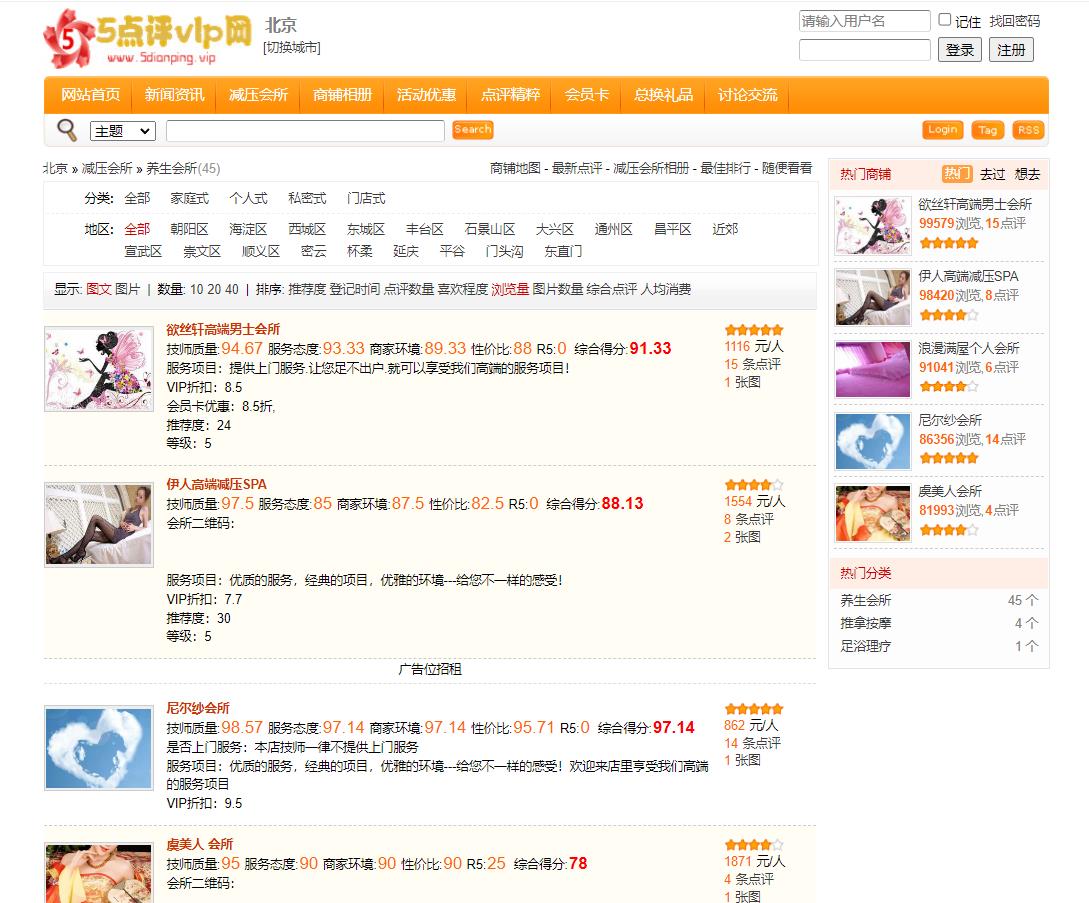Go to 会员卡 in the navigation menu

click(x=586, y=95)
